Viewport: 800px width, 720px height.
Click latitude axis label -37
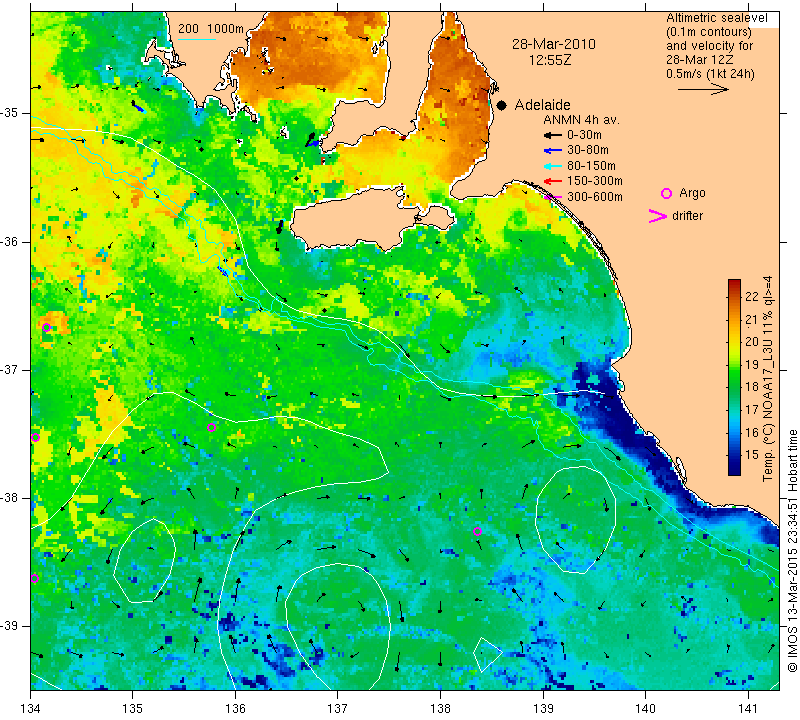click(10, 369)
